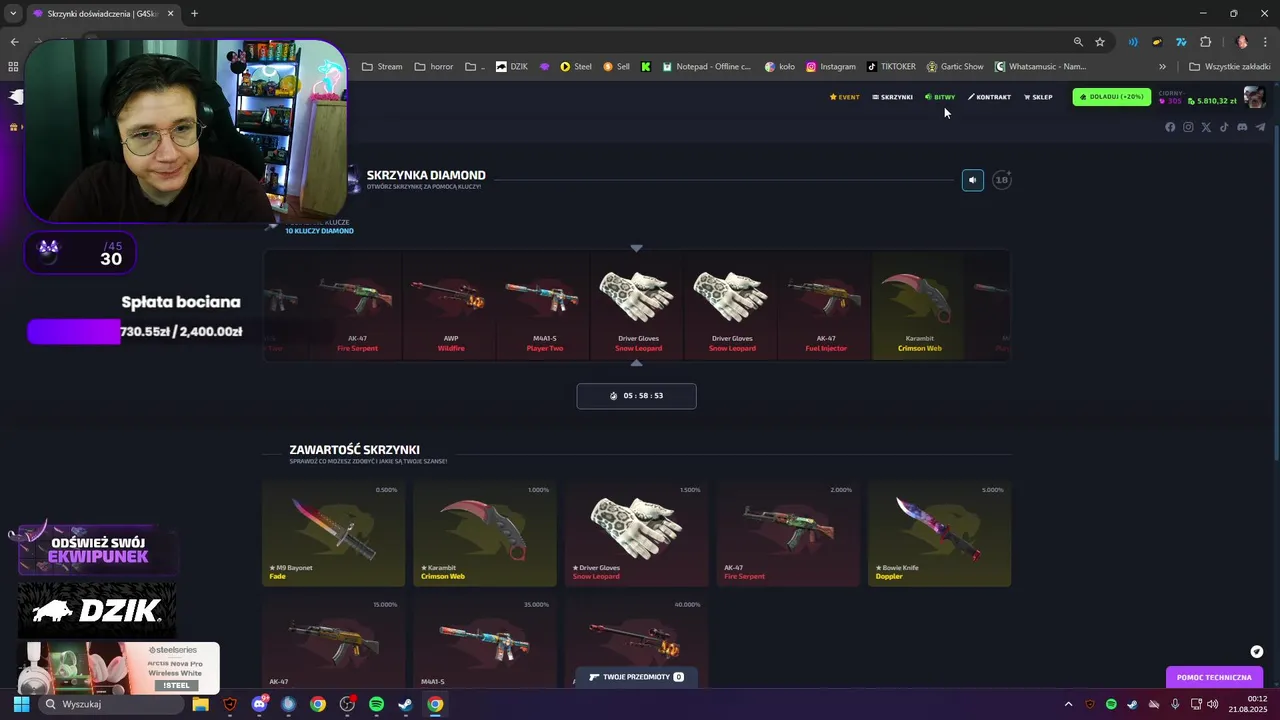Open the TikTok social icon

(1224, 127)
